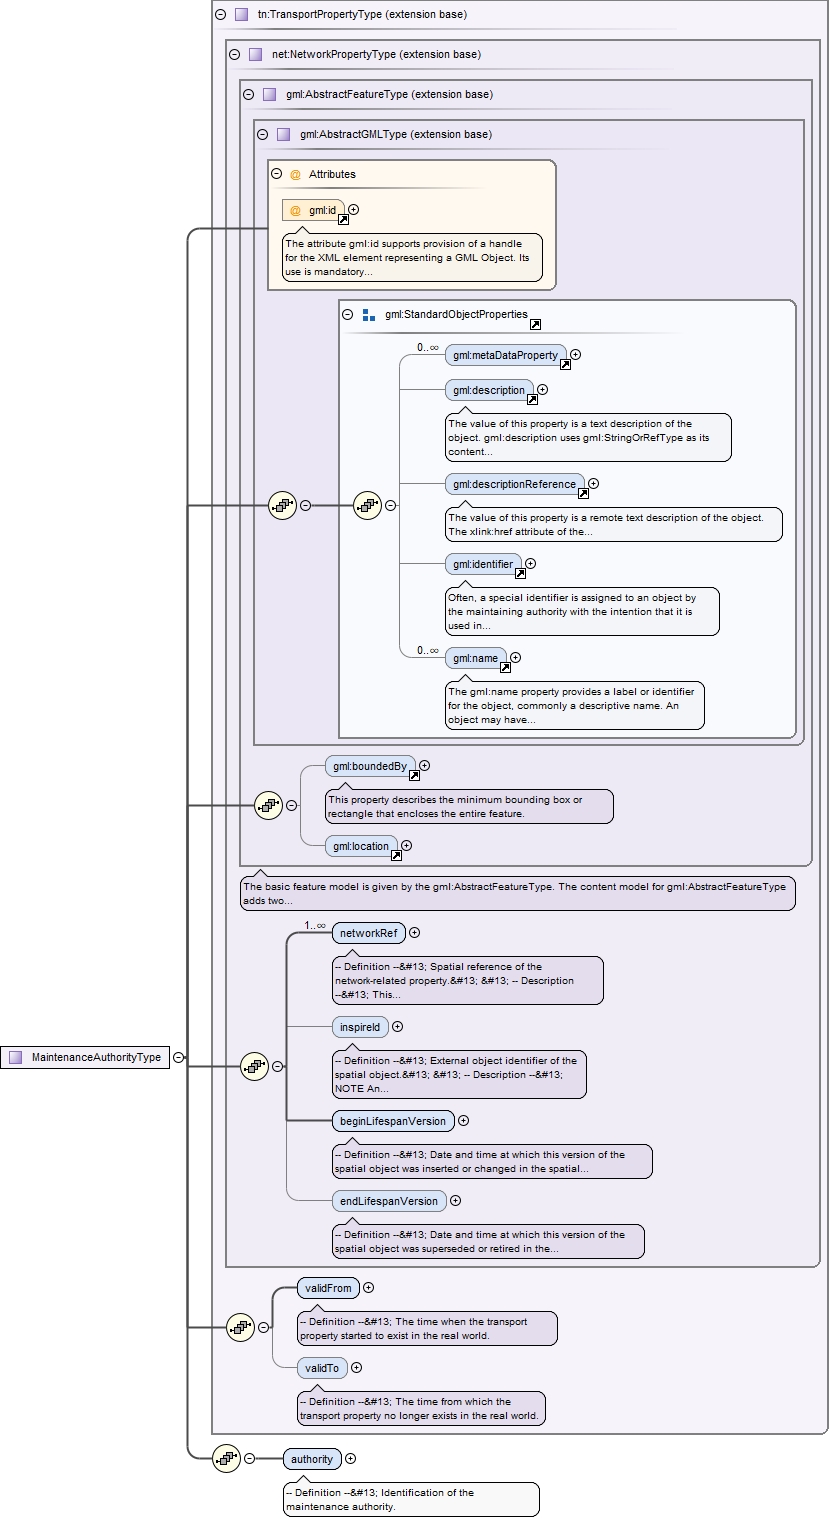Viewport: 830px width, 1520px height.
Task: Select gml:descriptionReference element
Action: 515,484
